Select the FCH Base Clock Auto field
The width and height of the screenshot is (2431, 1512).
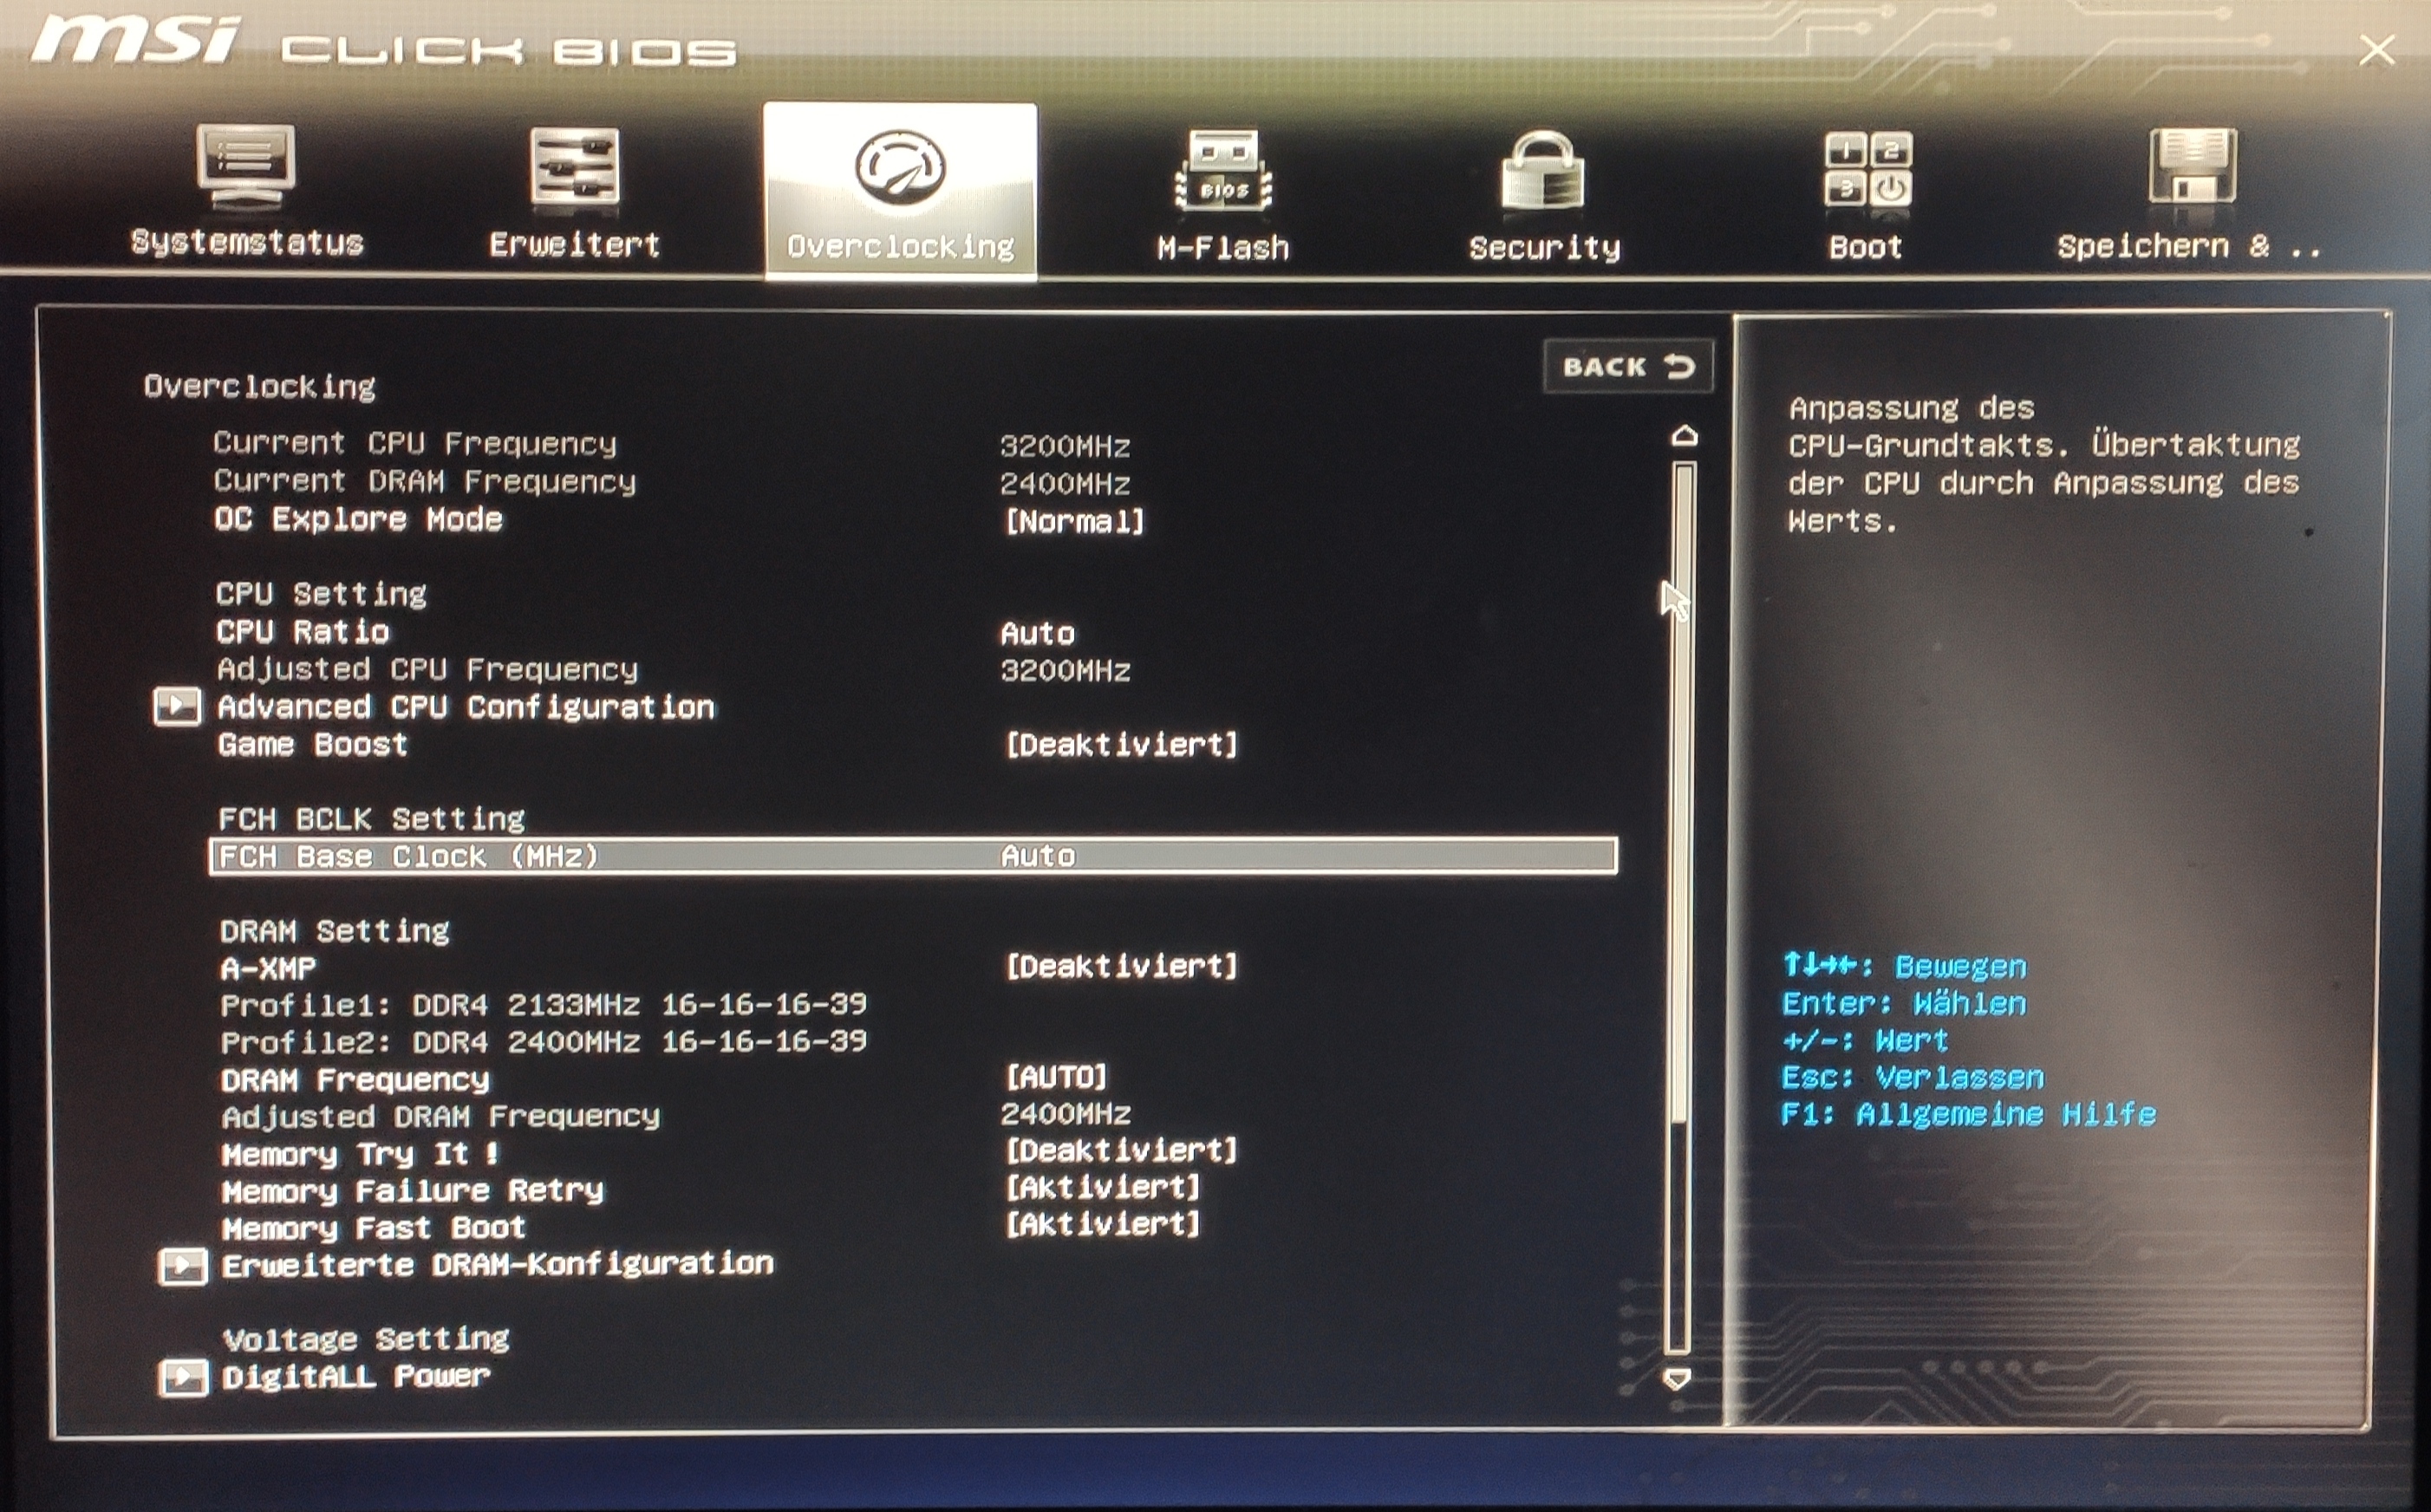(x=1038, y=856)
